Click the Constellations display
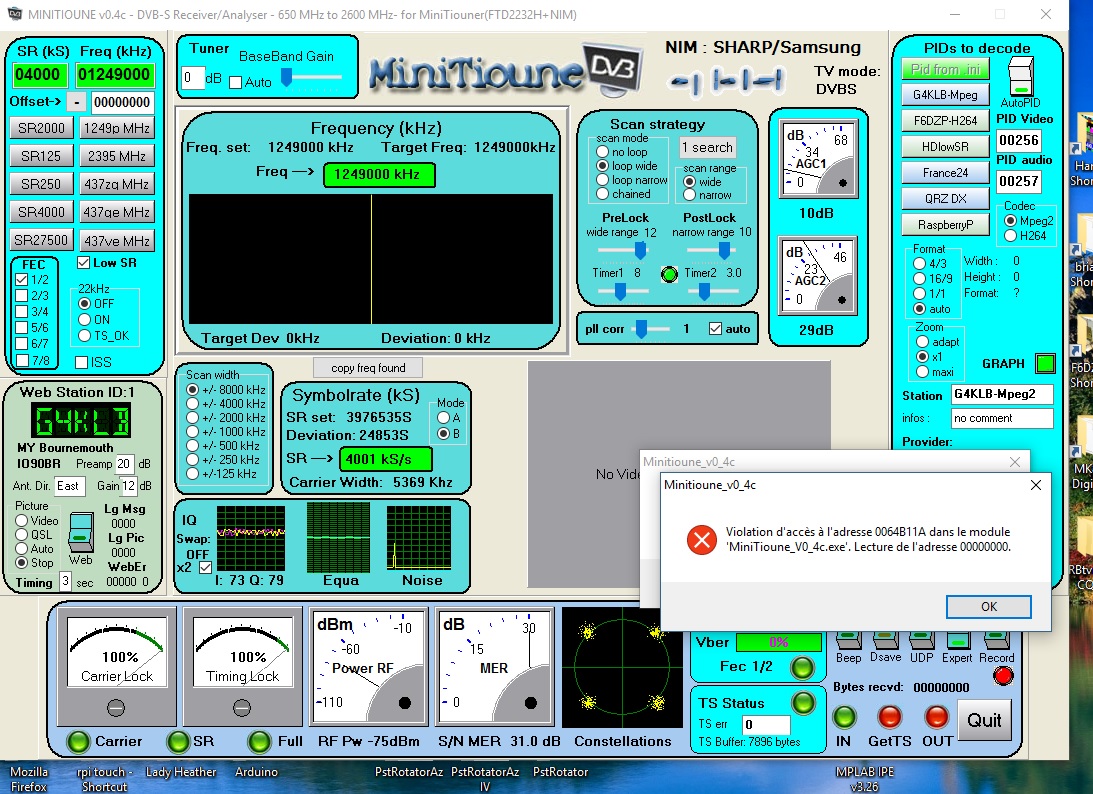This screenshot has height=794, width=1093. [622, 668]
